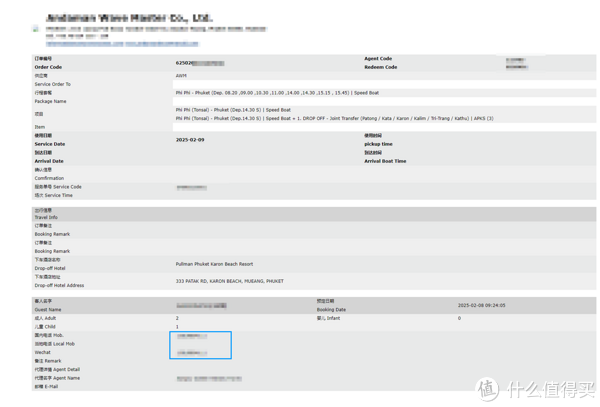Click the blurred Agent Name value

209,379
